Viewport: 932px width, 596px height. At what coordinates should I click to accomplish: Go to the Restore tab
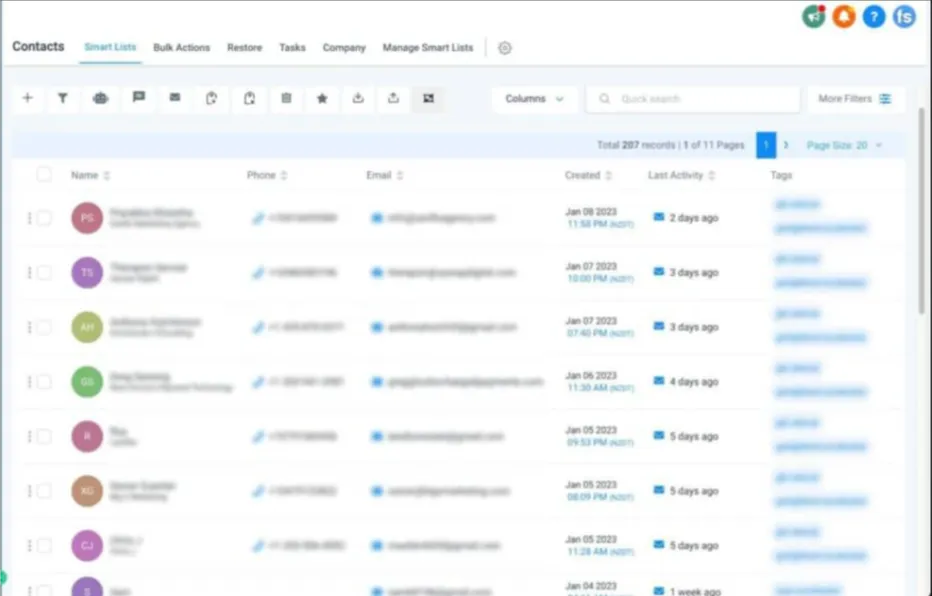tap(244, 48)
